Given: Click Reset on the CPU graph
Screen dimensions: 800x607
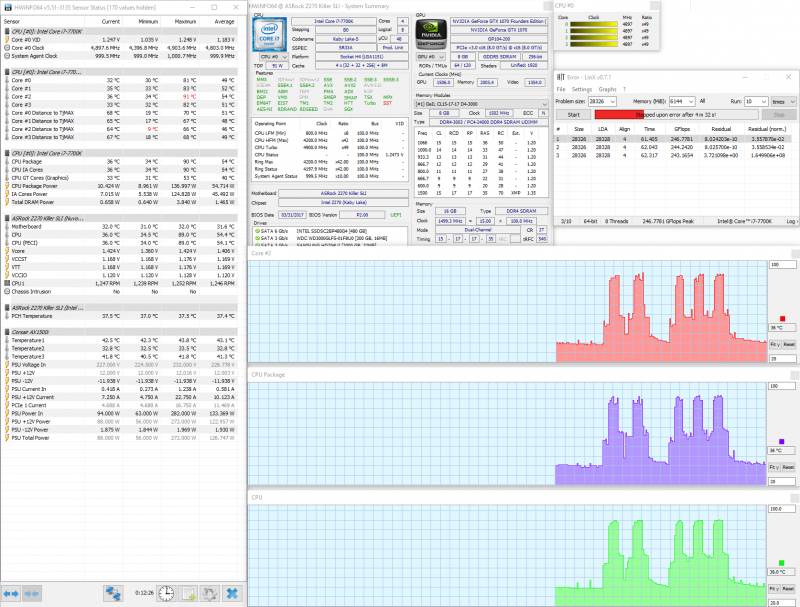Looking at the screenshot, I should click(x=788, y=589).
